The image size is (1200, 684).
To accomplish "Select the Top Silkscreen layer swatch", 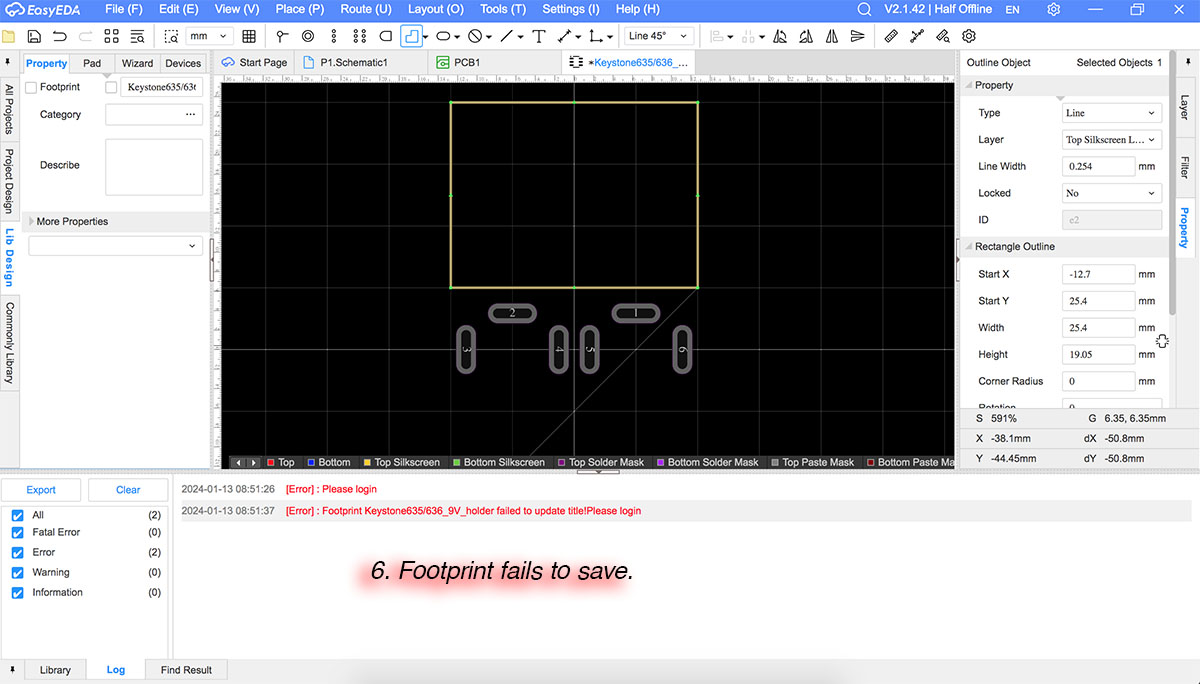I will (367, 462).
